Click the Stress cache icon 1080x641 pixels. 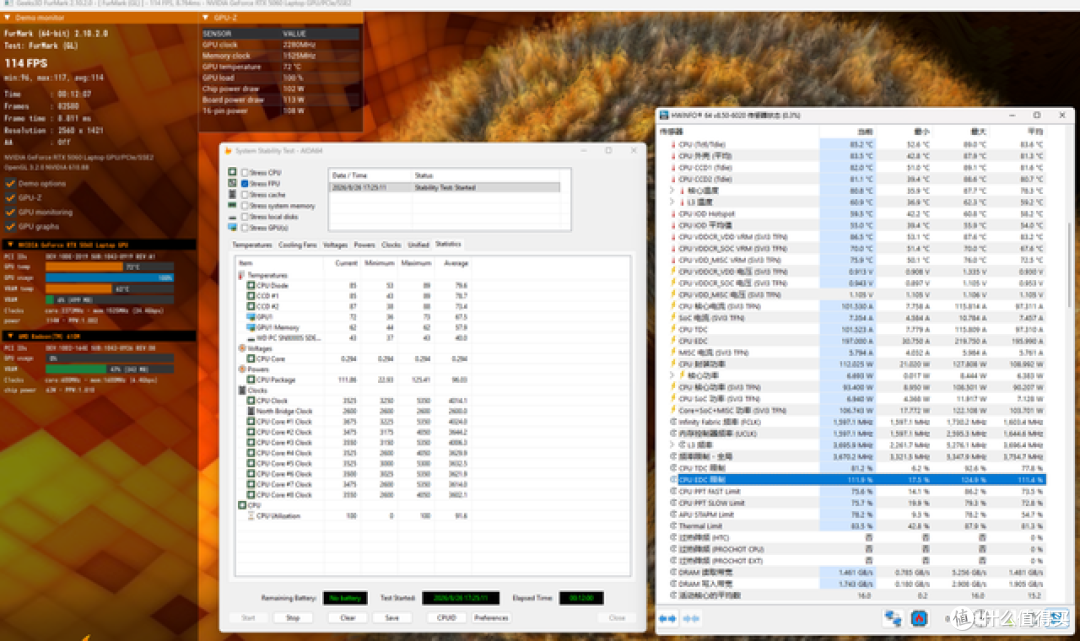tap(232, 194)
